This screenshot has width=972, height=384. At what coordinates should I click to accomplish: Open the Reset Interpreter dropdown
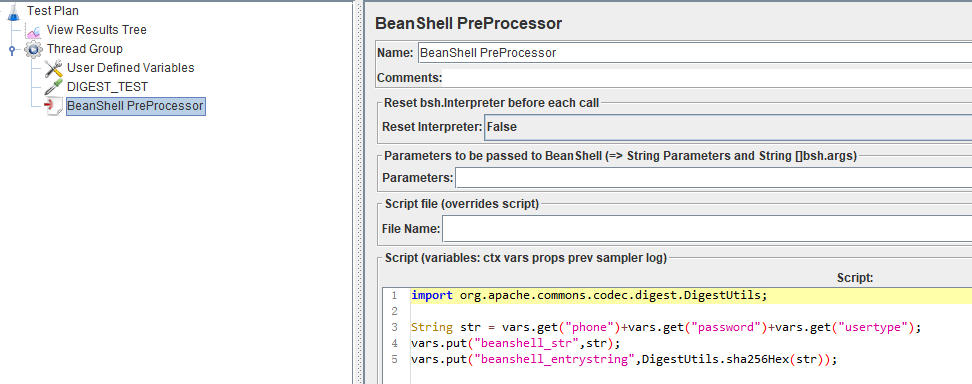(728, 127)
